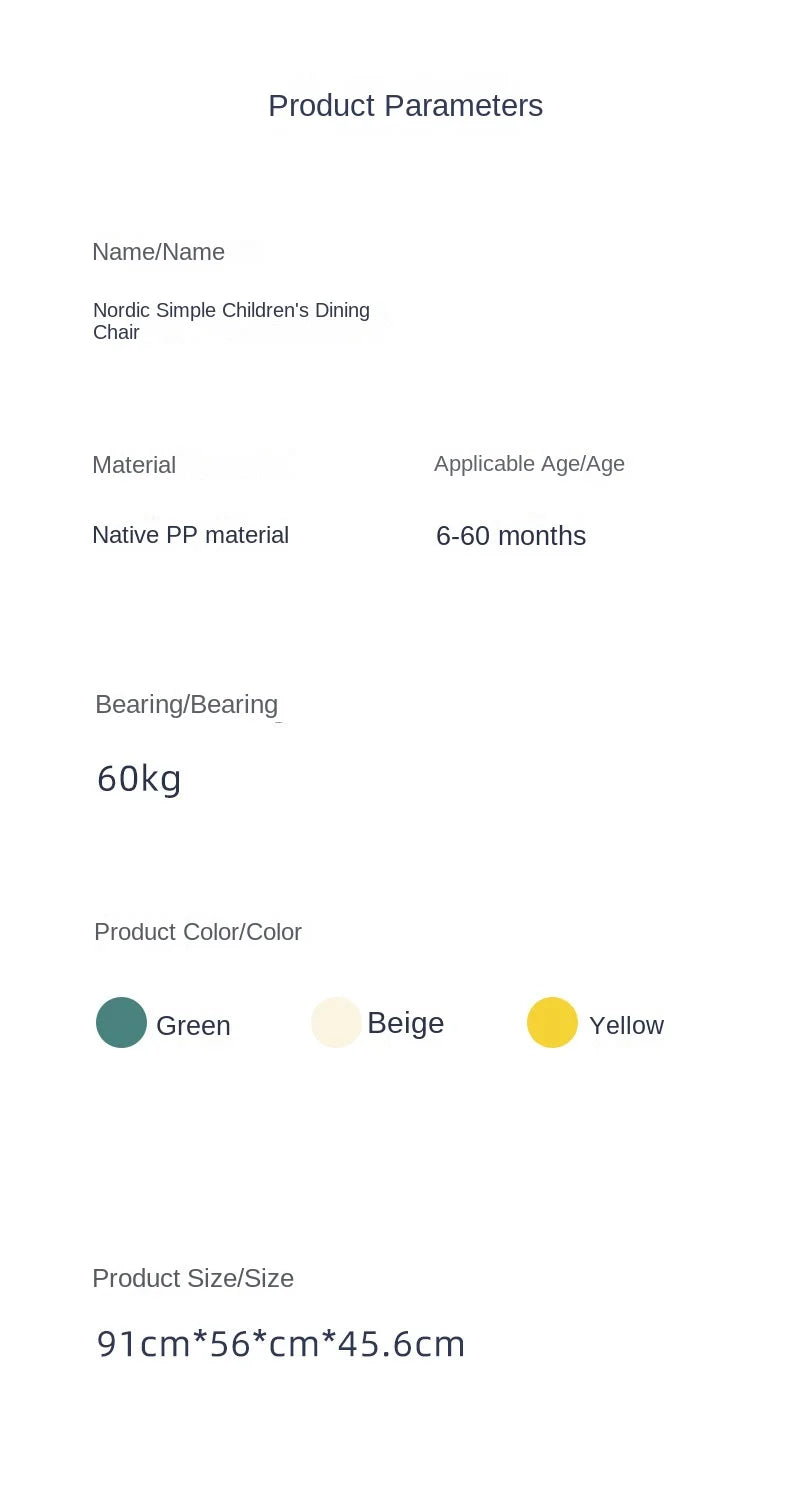This screenshot has width=790, height=1500.
Task: Pick the yellow color swatch
Action: coord(552,1022)
